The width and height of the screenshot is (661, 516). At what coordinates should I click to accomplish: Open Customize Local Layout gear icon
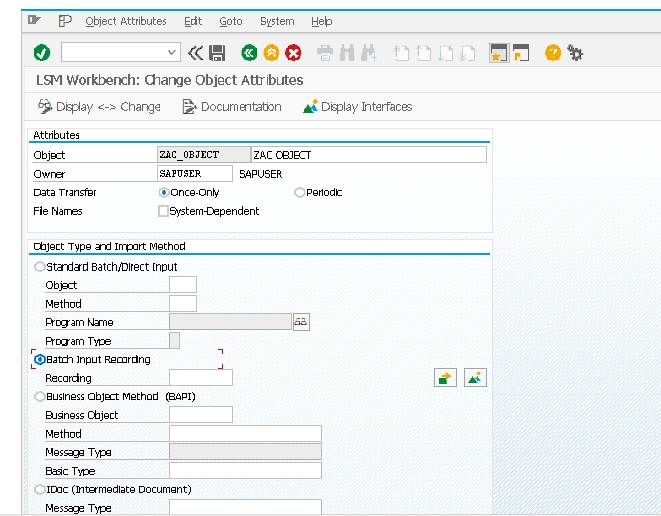(x=575, y=53)
